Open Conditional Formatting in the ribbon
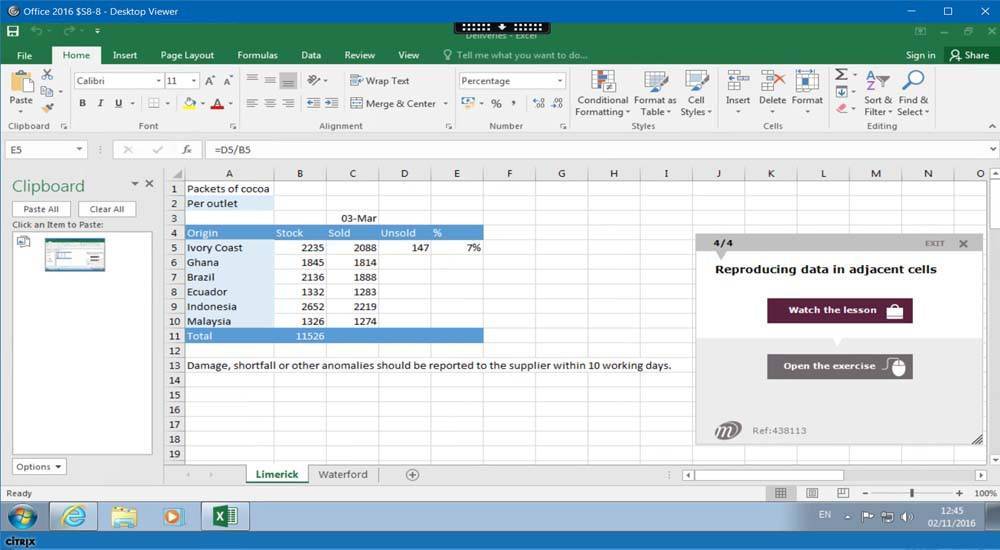Image resolution: width=1000 pixels, height=550 pixels. pos(602,93)
